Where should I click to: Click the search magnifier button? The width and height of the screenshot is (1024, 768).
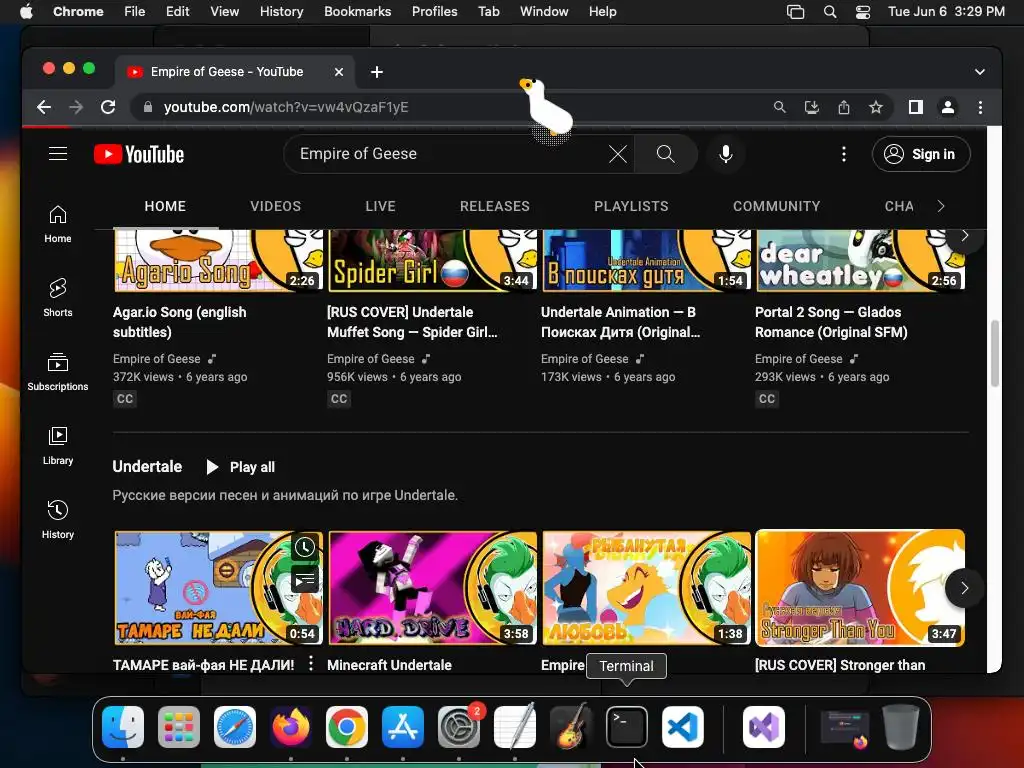click(665, 154)
